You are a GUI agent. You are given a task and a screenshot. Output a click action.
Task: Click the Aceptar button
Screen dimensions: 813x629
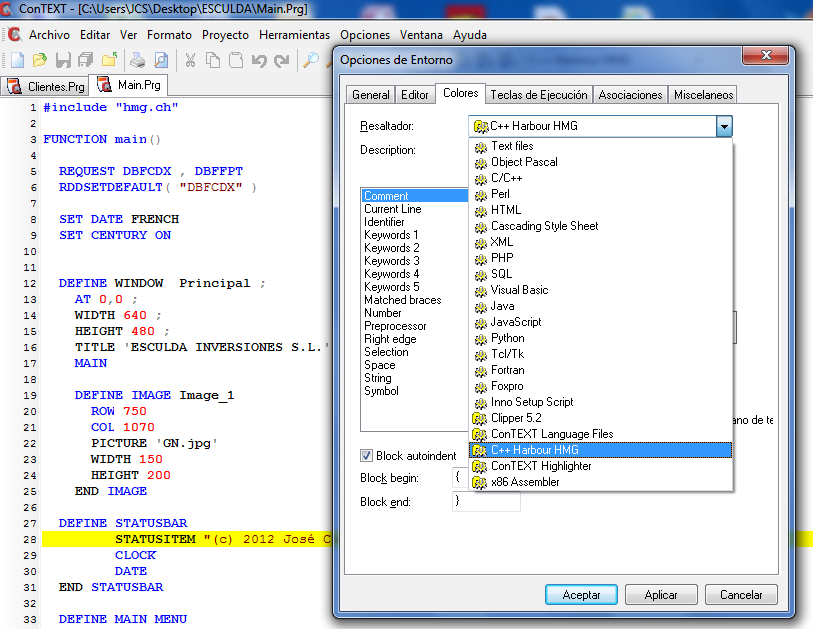pos(581,595)
